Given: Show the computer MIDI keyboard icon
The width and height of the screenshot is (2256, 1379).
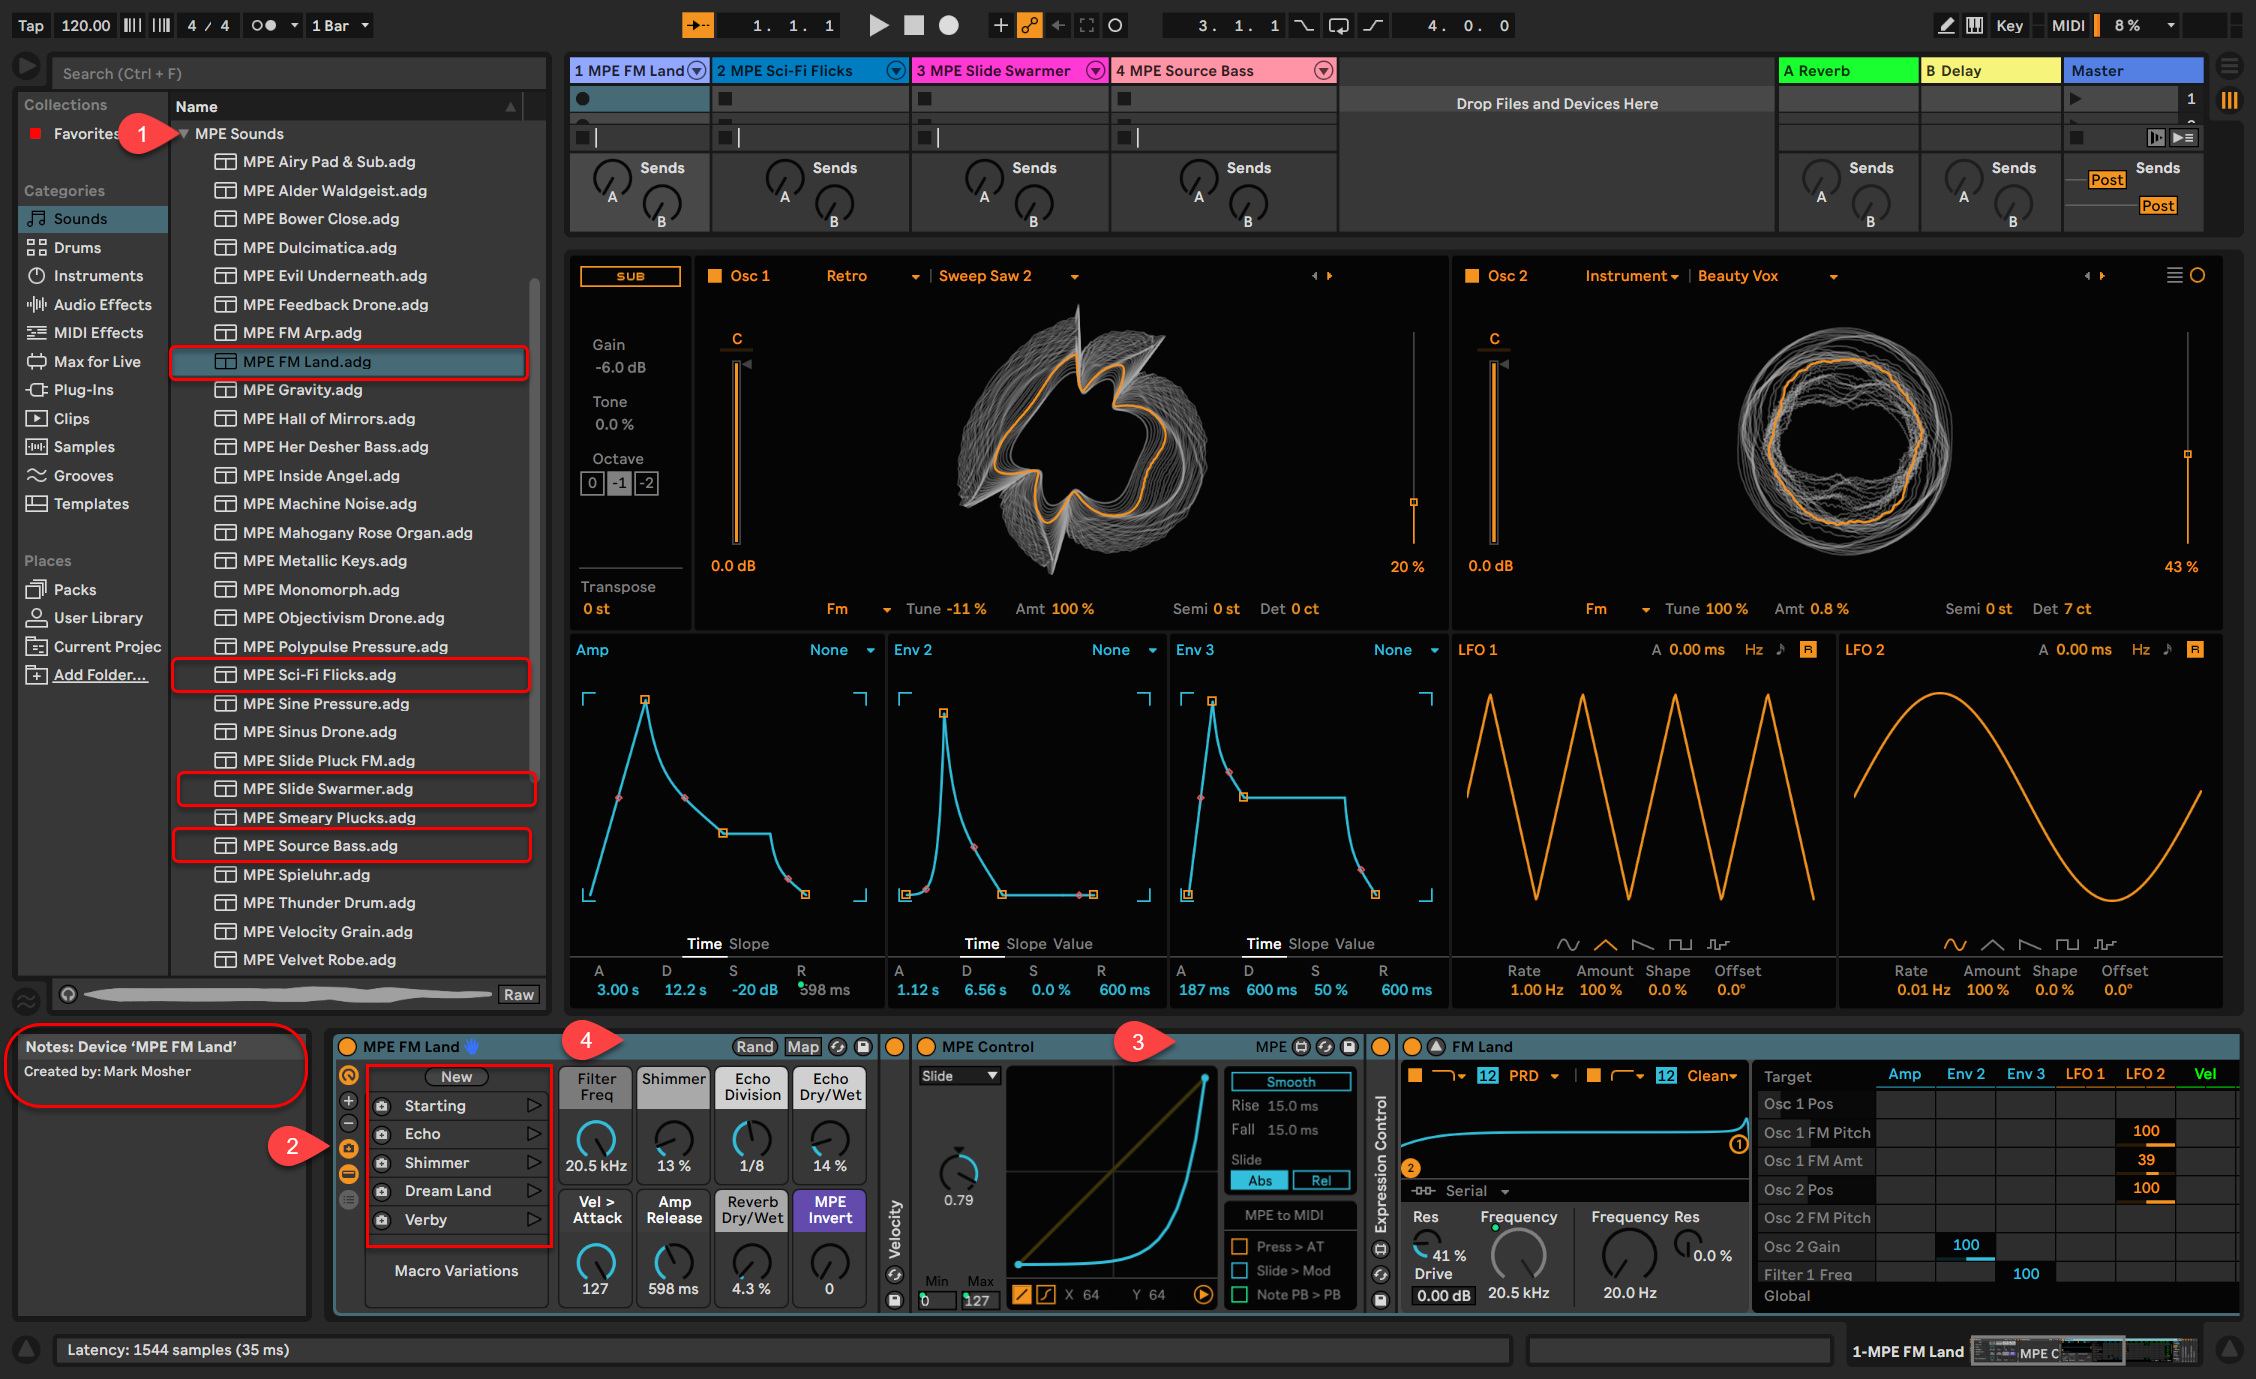Looking at the screenshot, I should (1975, 25).
